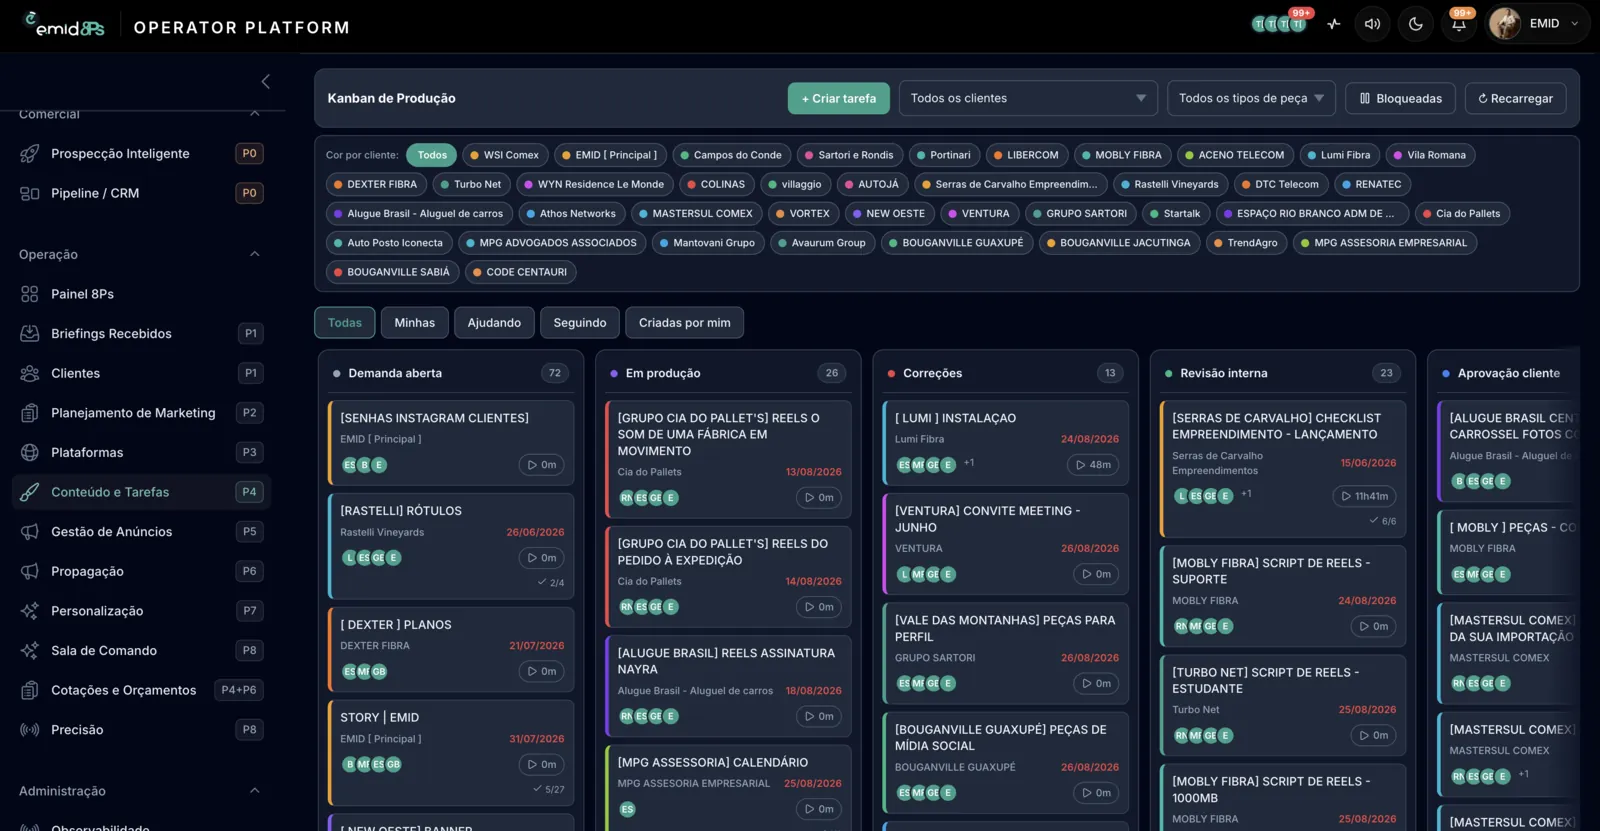Click Demanda aberta count badge 72
This screenshot has width=1600, height=831.
pos(555,373)
